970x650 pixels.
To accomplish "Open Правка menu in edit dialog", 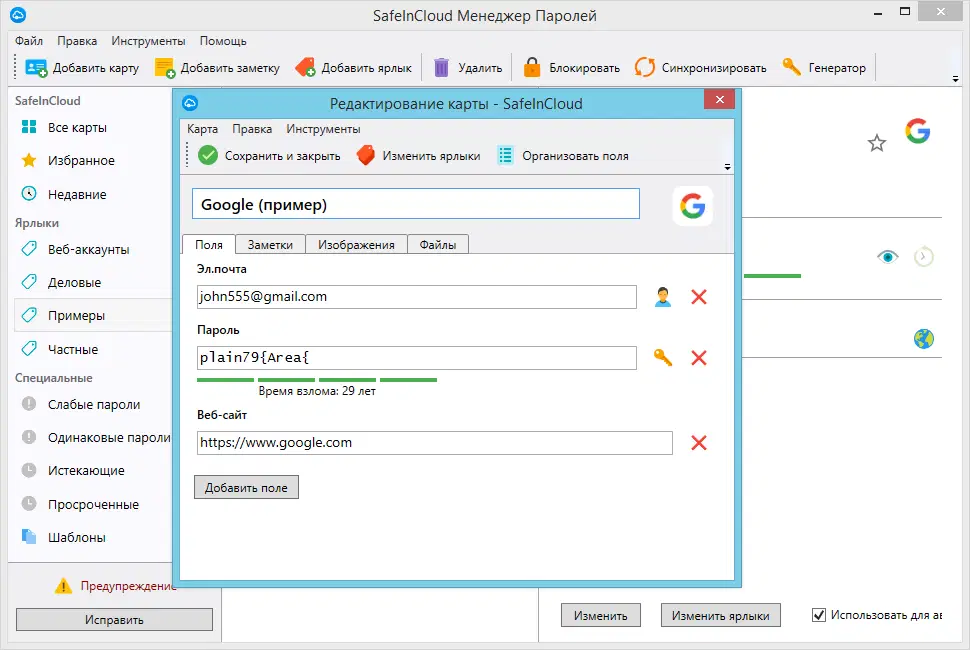I will click(x=252, y=129).
